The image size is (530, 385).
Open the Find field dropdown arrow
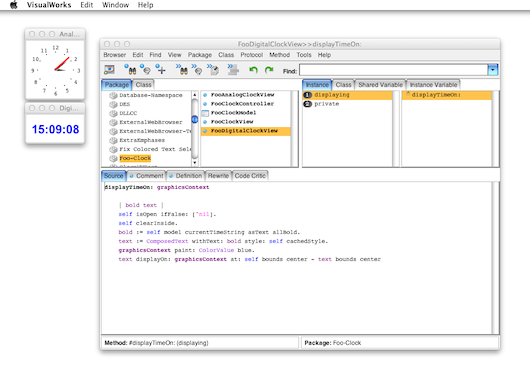493,70
